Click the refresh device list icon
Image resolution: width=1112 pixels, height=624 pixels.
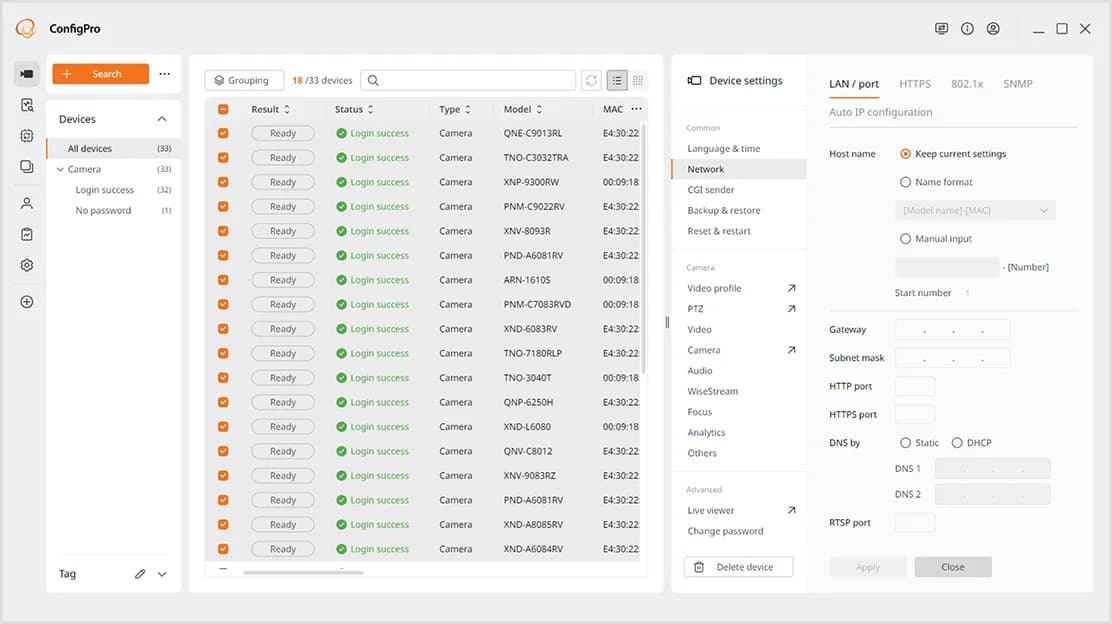[591, 81]
